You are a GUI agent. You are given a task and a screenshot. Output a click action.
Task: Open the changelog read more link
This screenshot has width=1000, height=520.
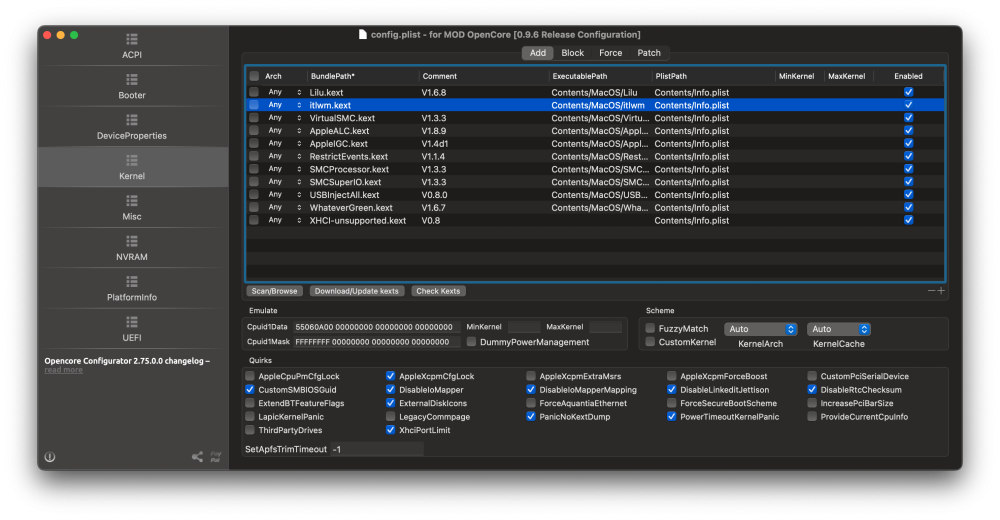pyautogui.click(x=63, y=370)
